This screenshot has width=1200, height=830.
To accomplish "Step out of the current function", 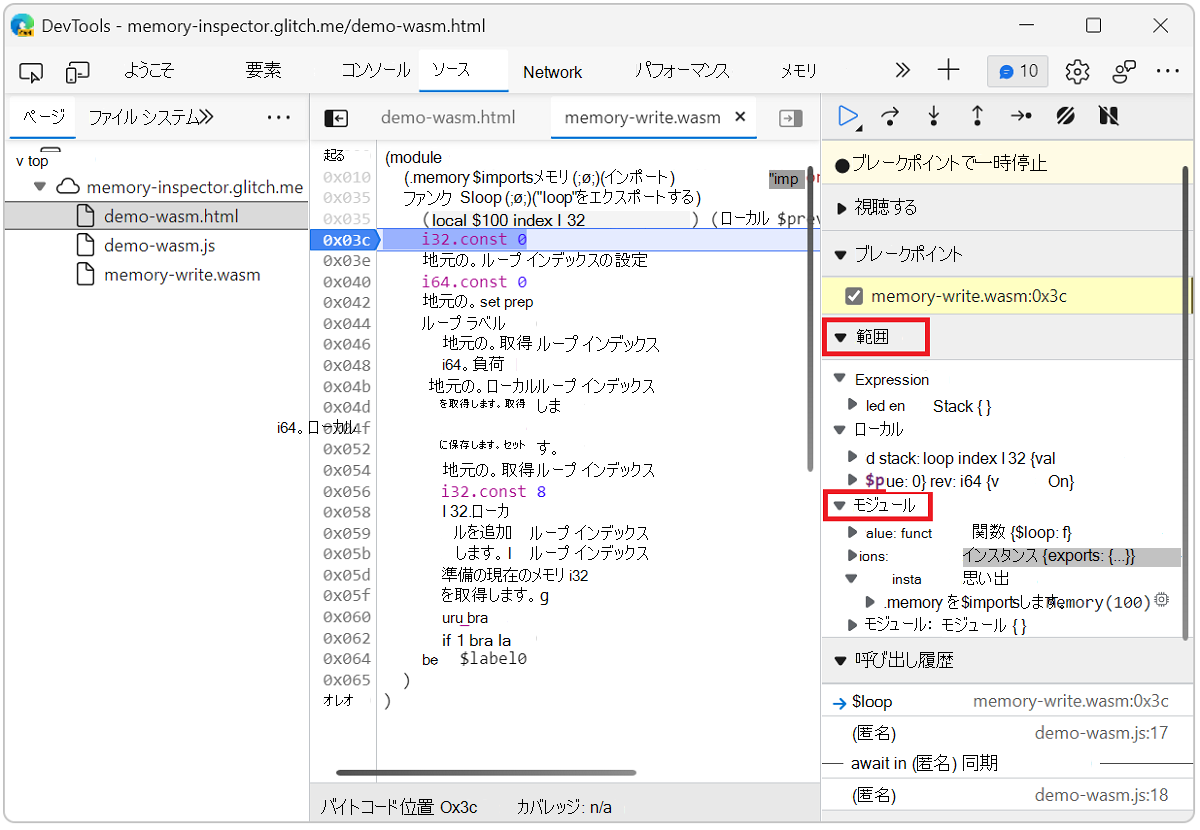I will point(976,116).
